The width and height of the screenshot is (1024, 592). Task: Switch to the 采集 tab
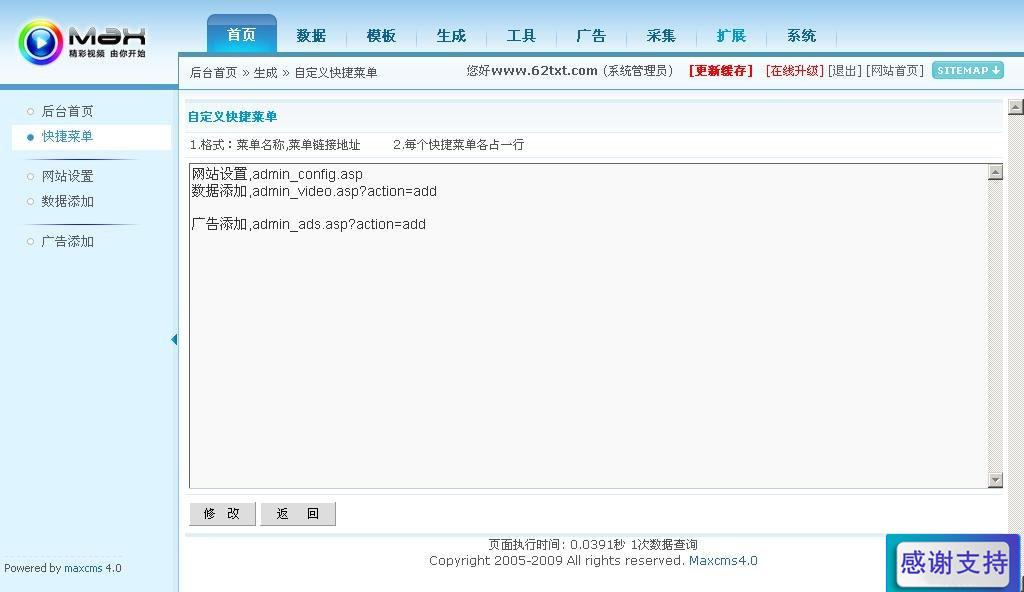click(x=661, y=35)
